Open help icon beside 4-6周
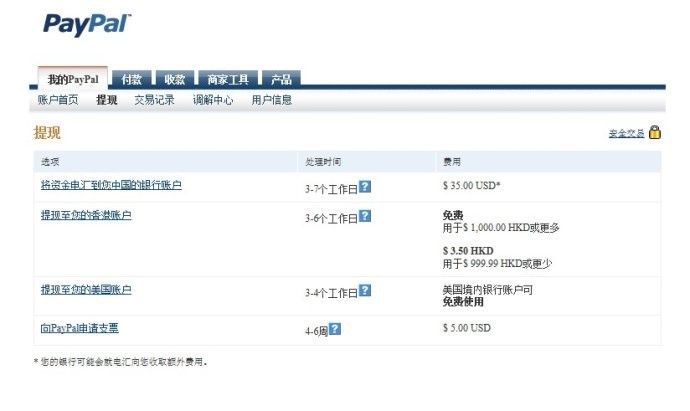The image size is (690, 411). point(335,329)
